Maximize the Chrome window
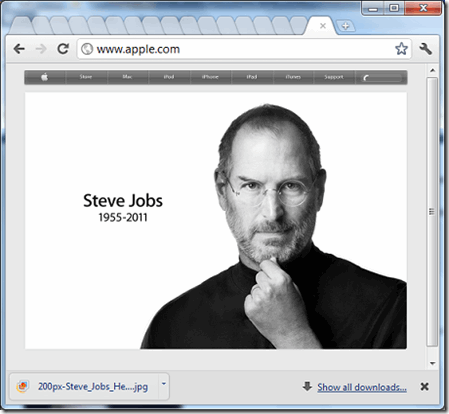Screen dimensions: 449x414 [x=394, y=8]
